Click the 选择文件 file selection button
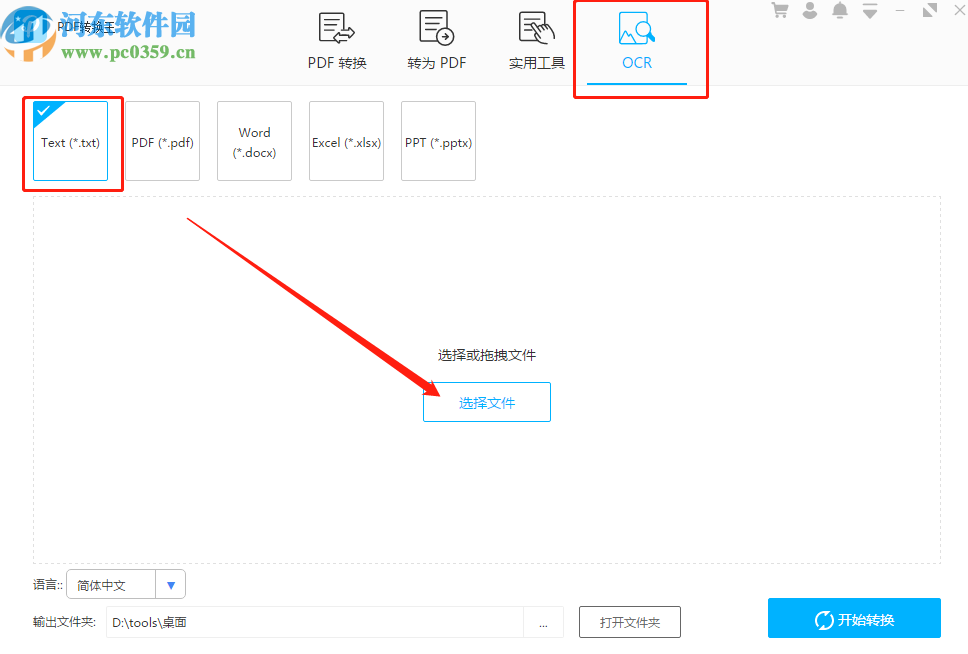This screenshot has height=654, width=968. click(487, 401)
